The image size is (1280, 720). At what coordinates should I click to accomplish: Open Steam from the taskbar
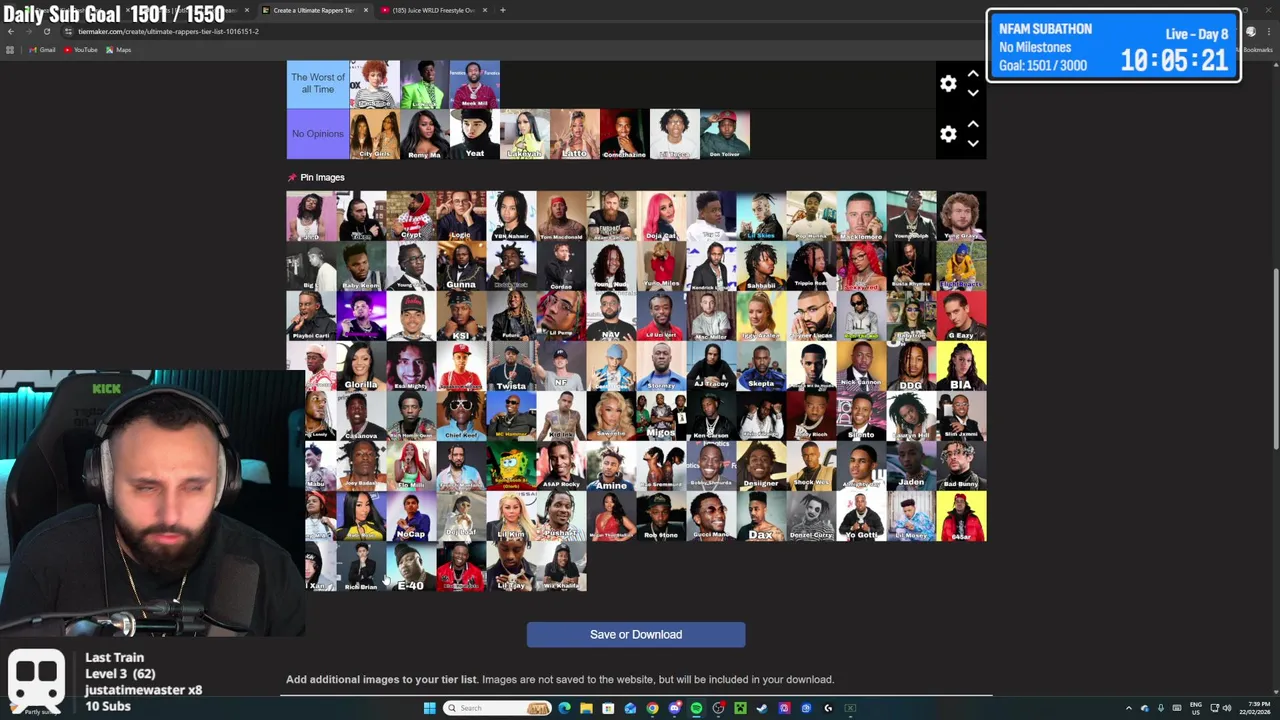[762, 708]
